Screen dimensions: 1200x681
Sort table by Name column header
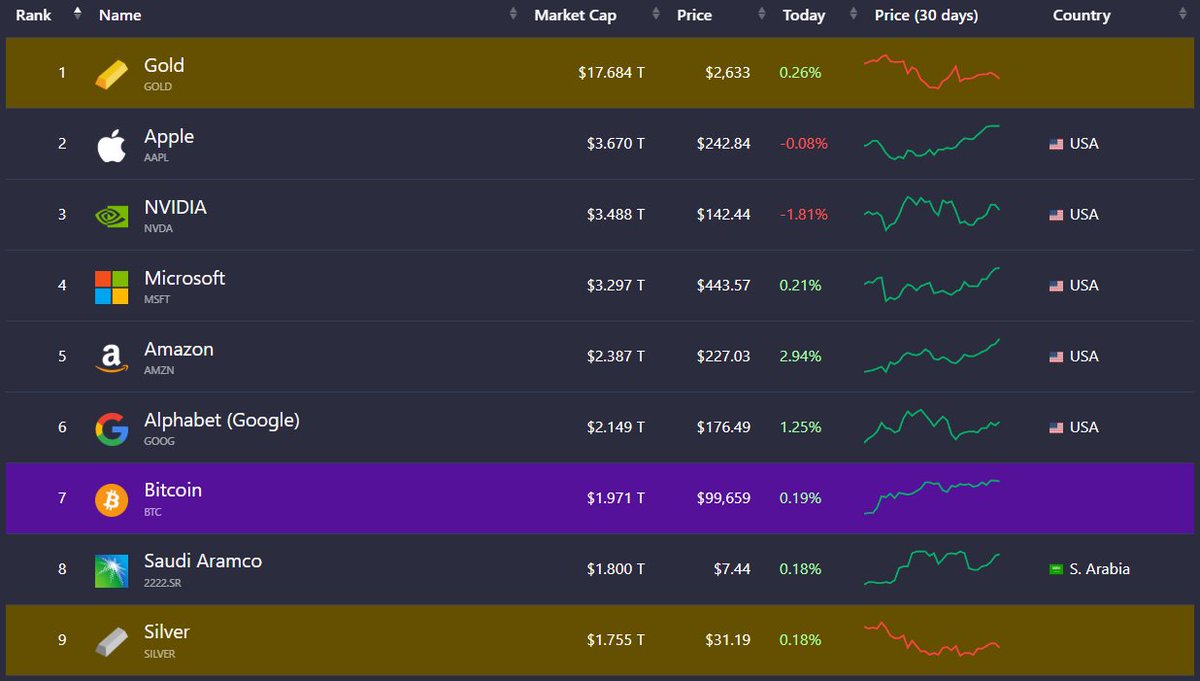(120, 15)
